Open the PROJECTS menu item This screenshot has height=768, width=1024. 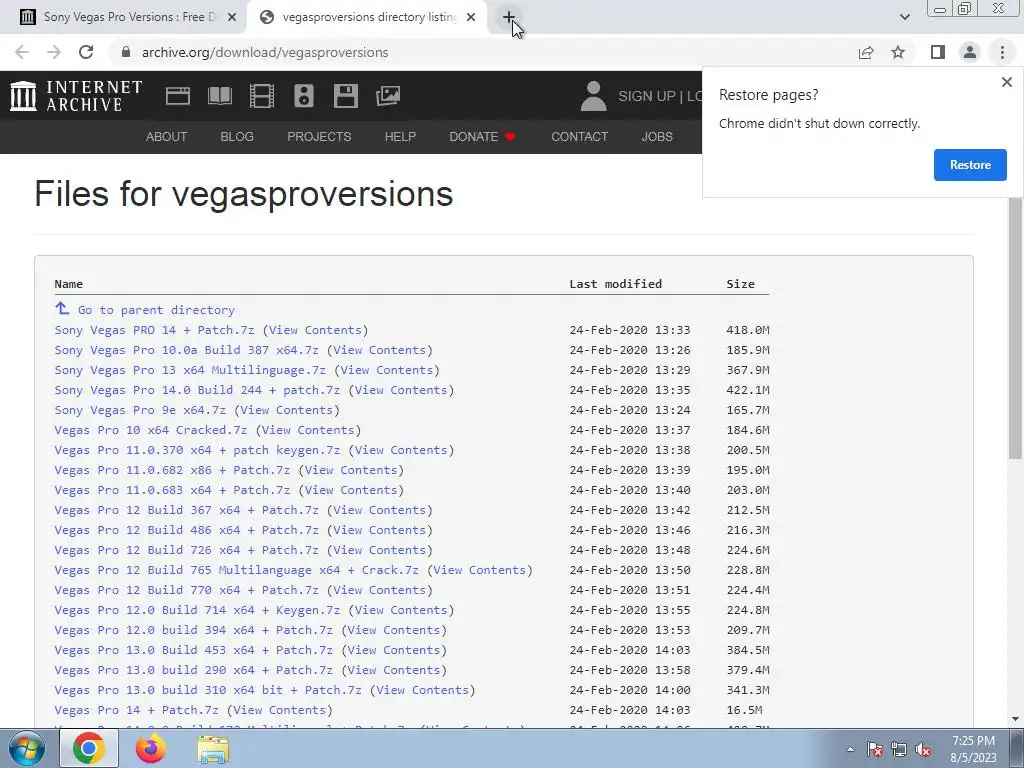[x=319, y=136]
